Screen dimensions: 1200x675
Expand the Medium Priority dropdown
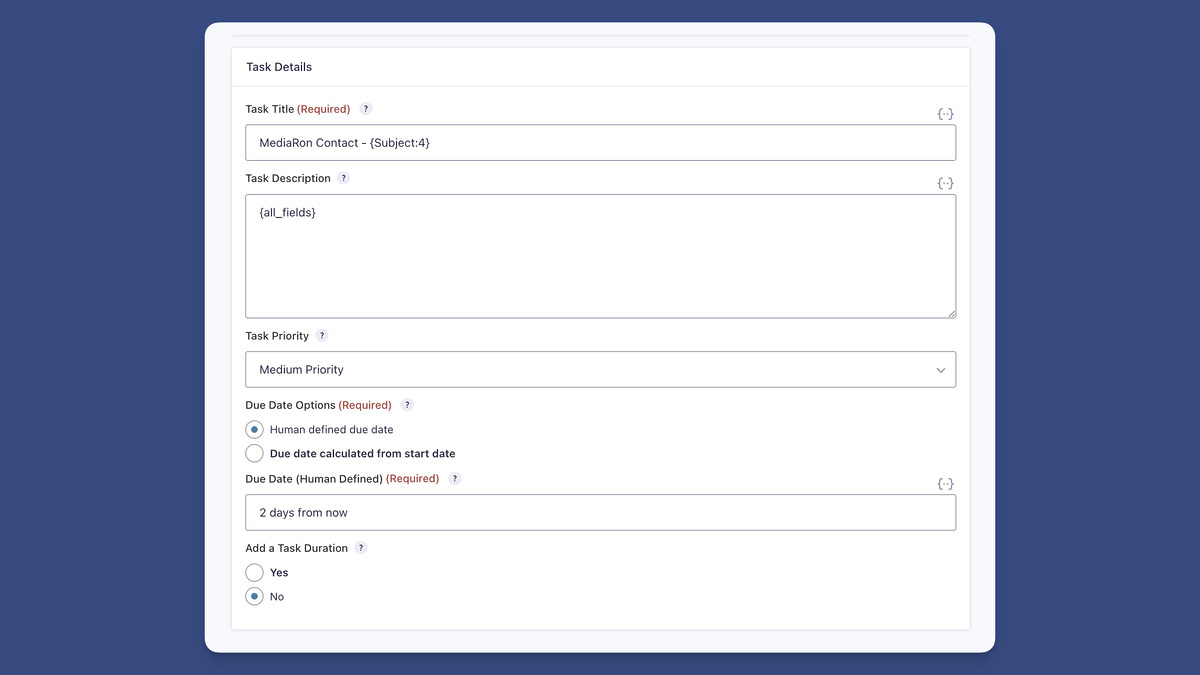[x=600, y=370]
